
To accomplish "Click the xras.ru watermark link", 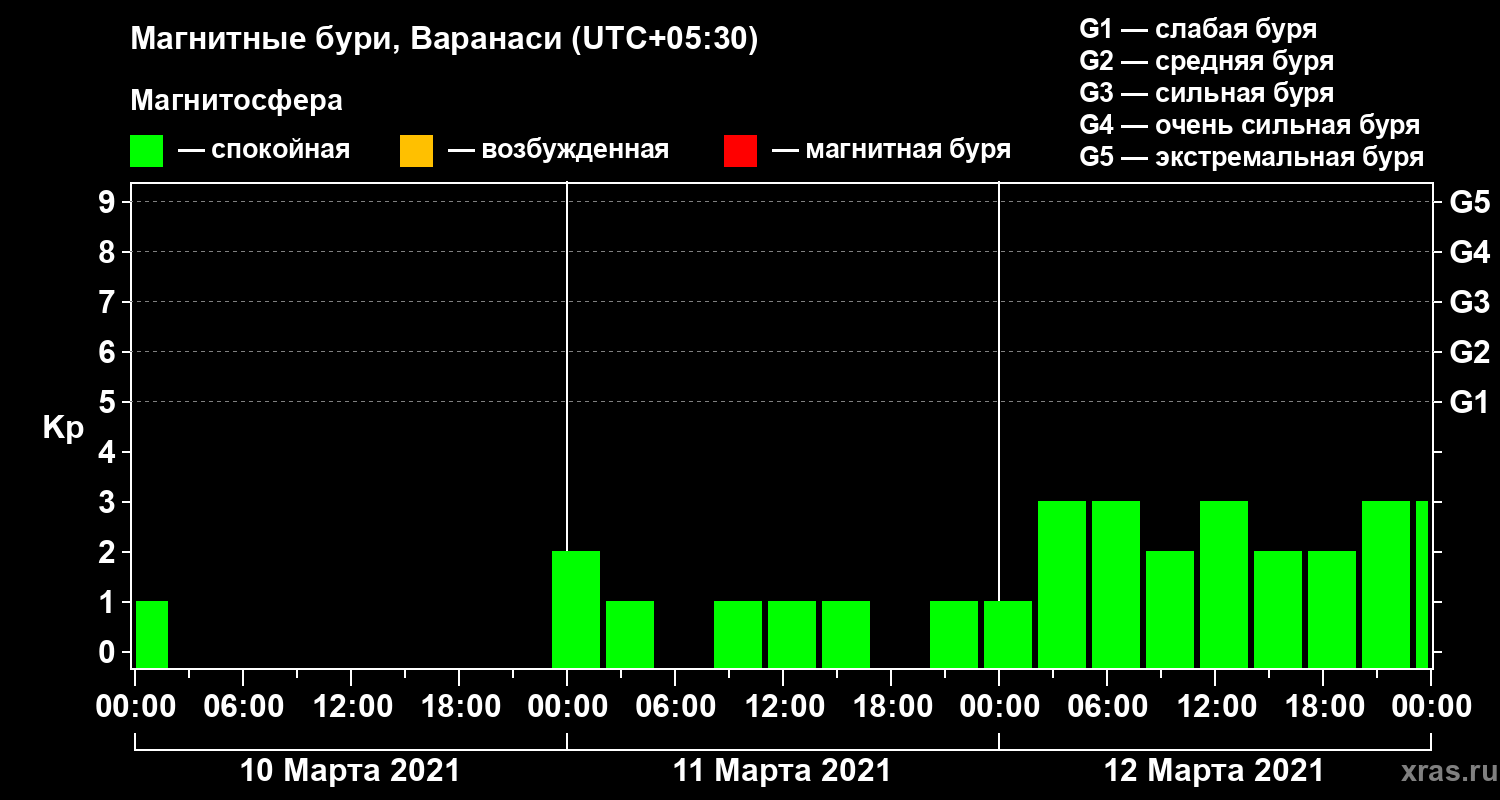I will 1441,771.
